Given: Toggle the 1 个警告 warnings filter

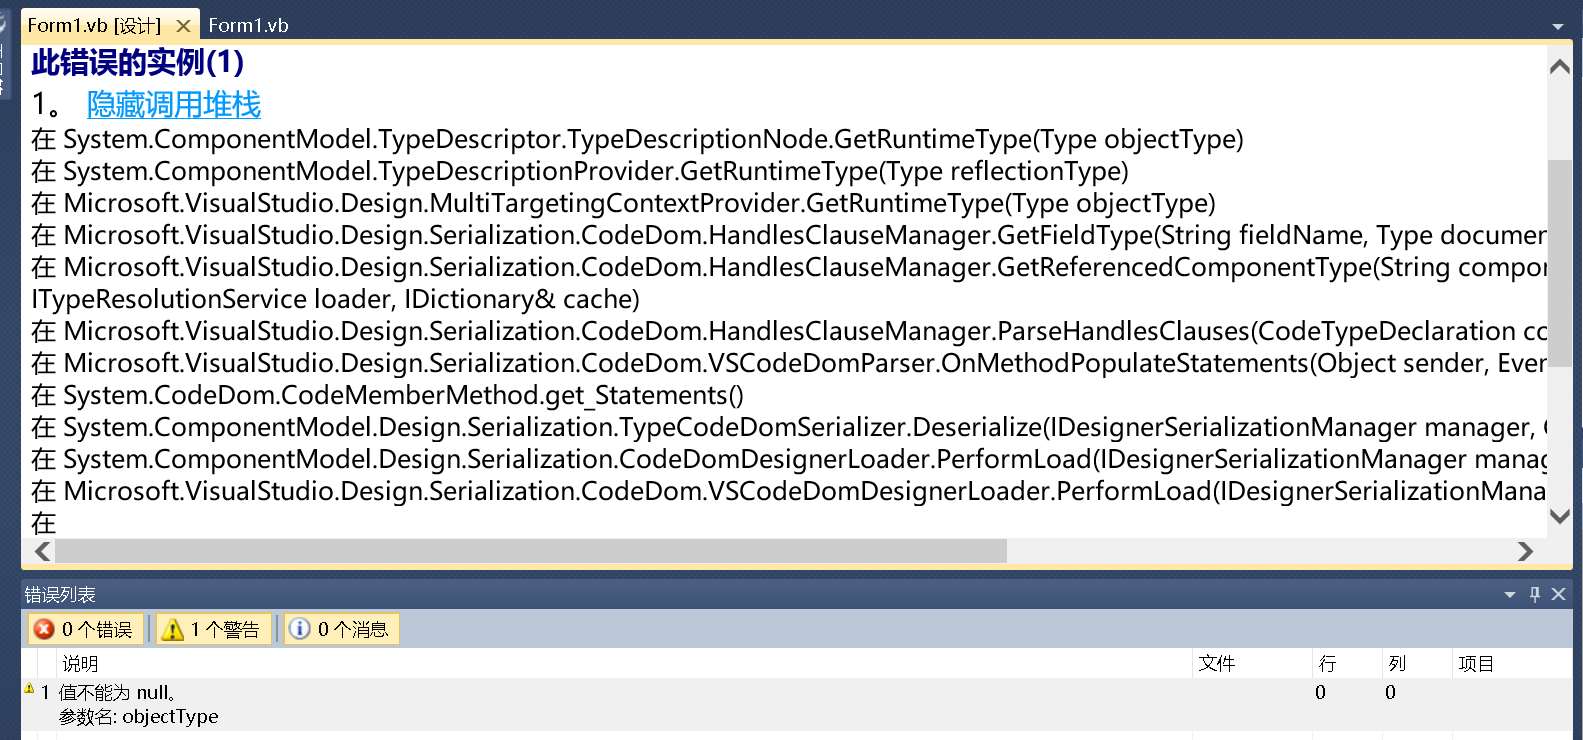Looking at the screenshot, I should 213,629.
